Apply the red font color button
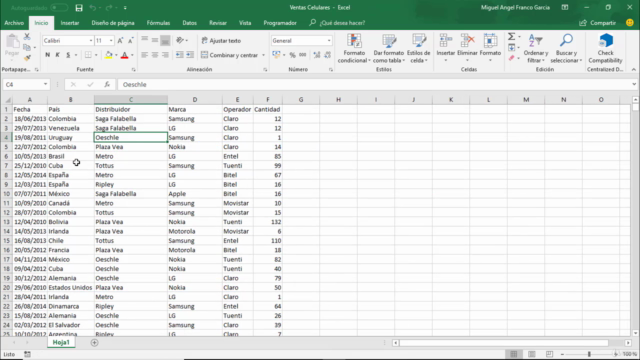 [x=124, y=55]
